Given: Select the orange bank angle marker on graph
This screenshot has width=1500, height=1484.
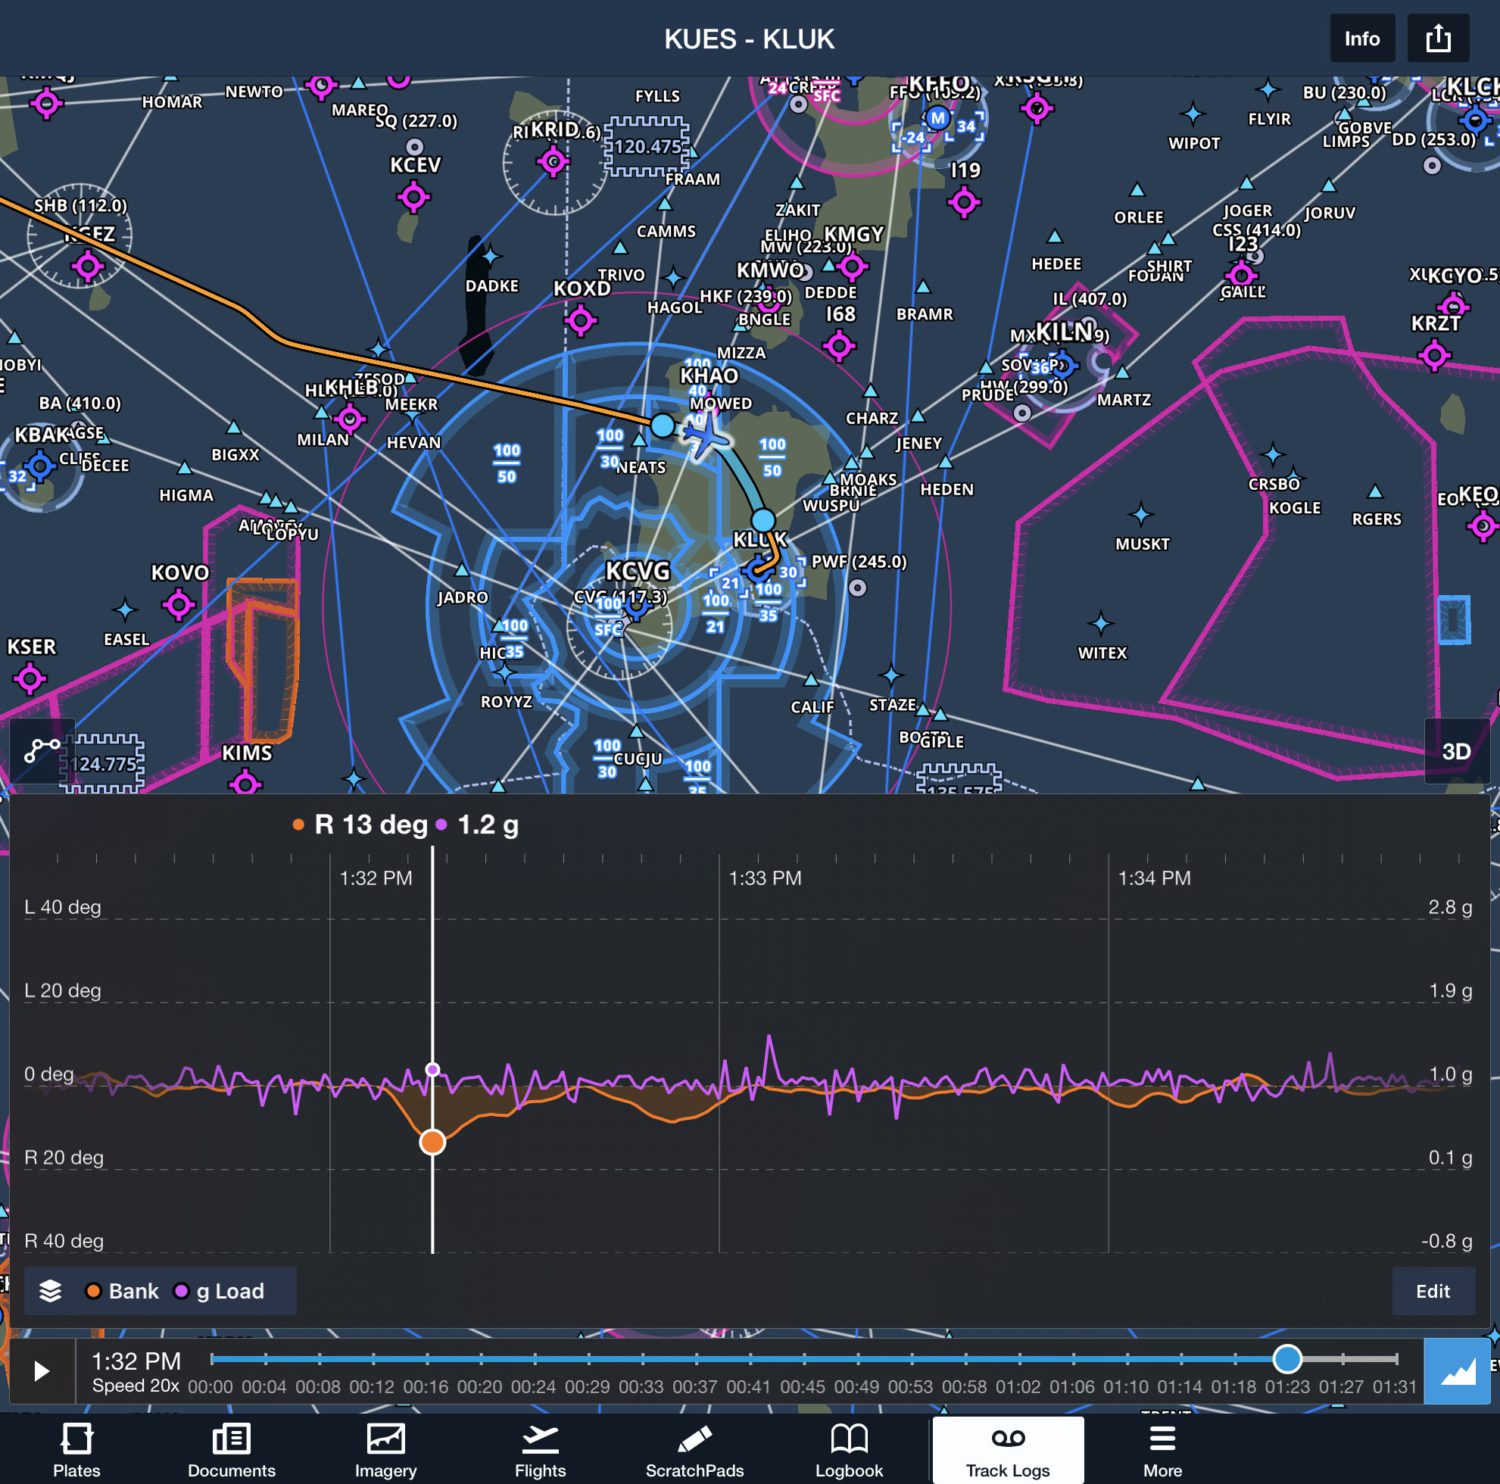Looking at the screenshot, I should [432, 1141].
